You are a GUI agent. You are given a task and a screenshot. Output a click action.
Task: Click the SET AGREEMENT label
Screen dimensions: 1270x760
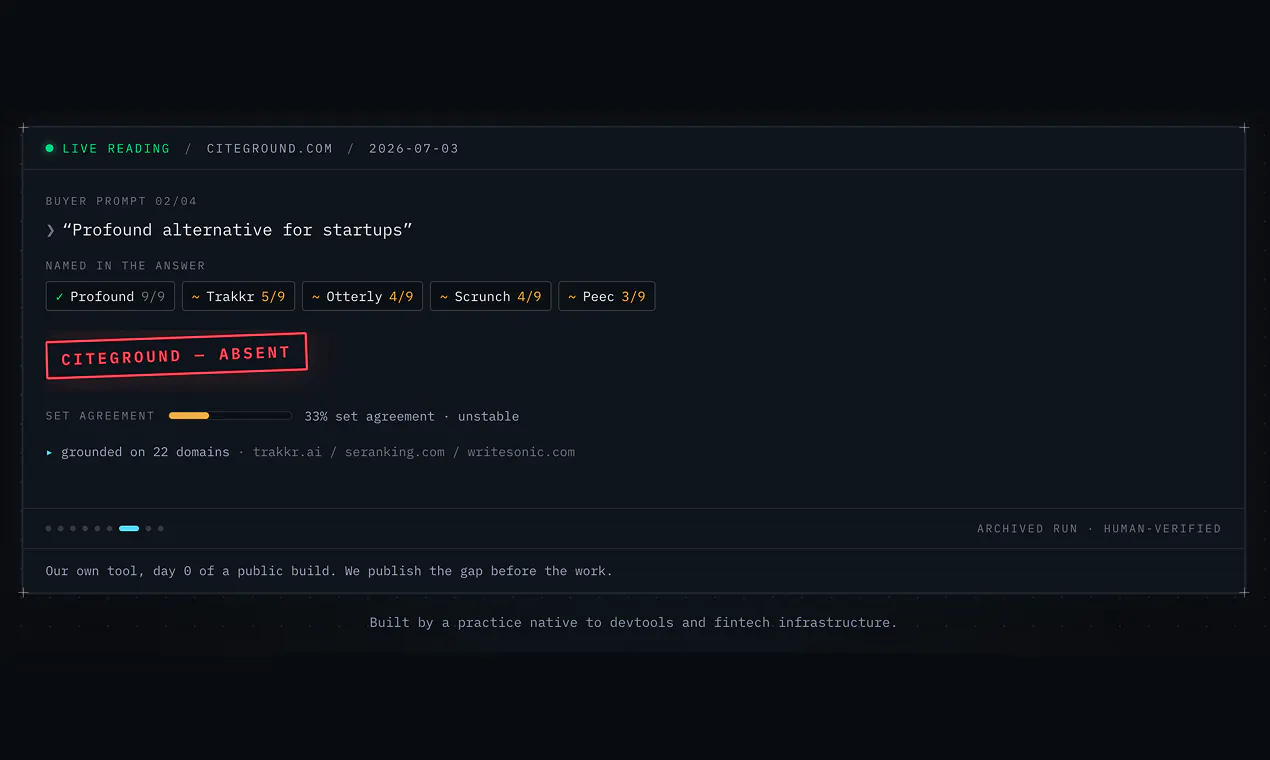click(100, 416)
